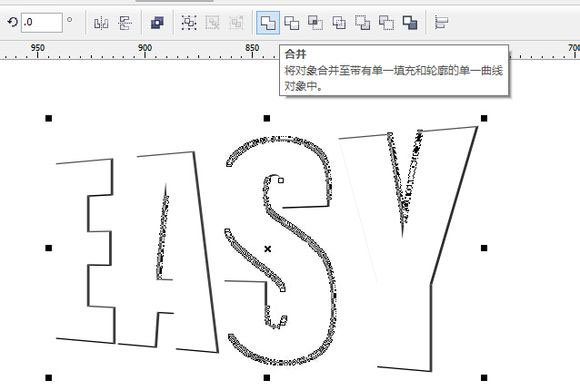Click the selection center X marker
Screen dimensions: 580x390
click(268, 249)
